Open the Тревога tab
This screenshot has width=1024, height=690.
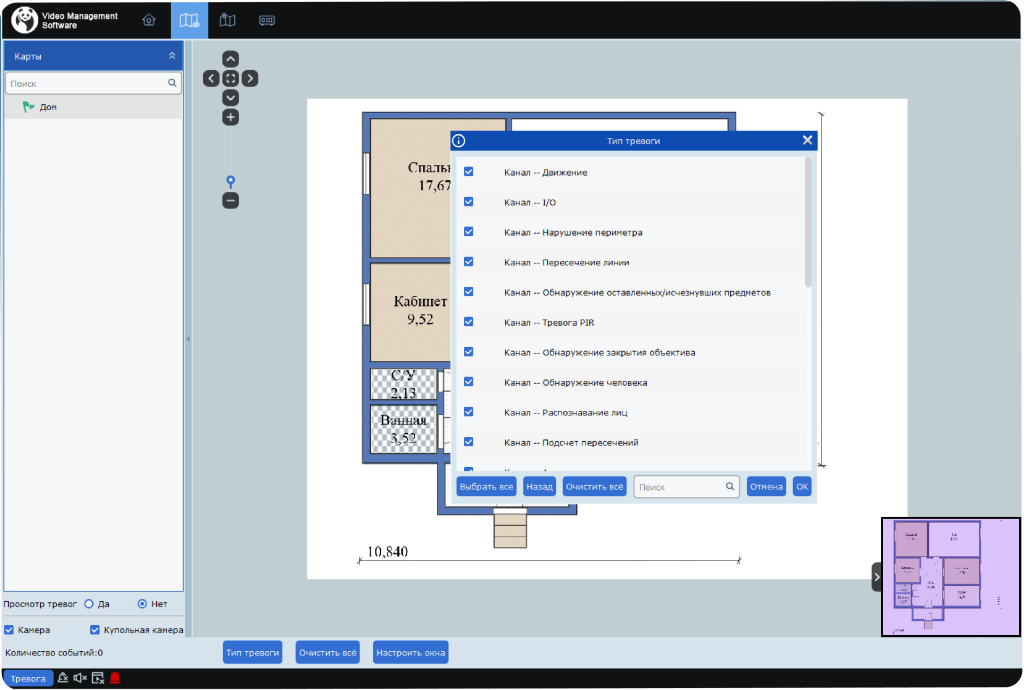tap(28, 678)
